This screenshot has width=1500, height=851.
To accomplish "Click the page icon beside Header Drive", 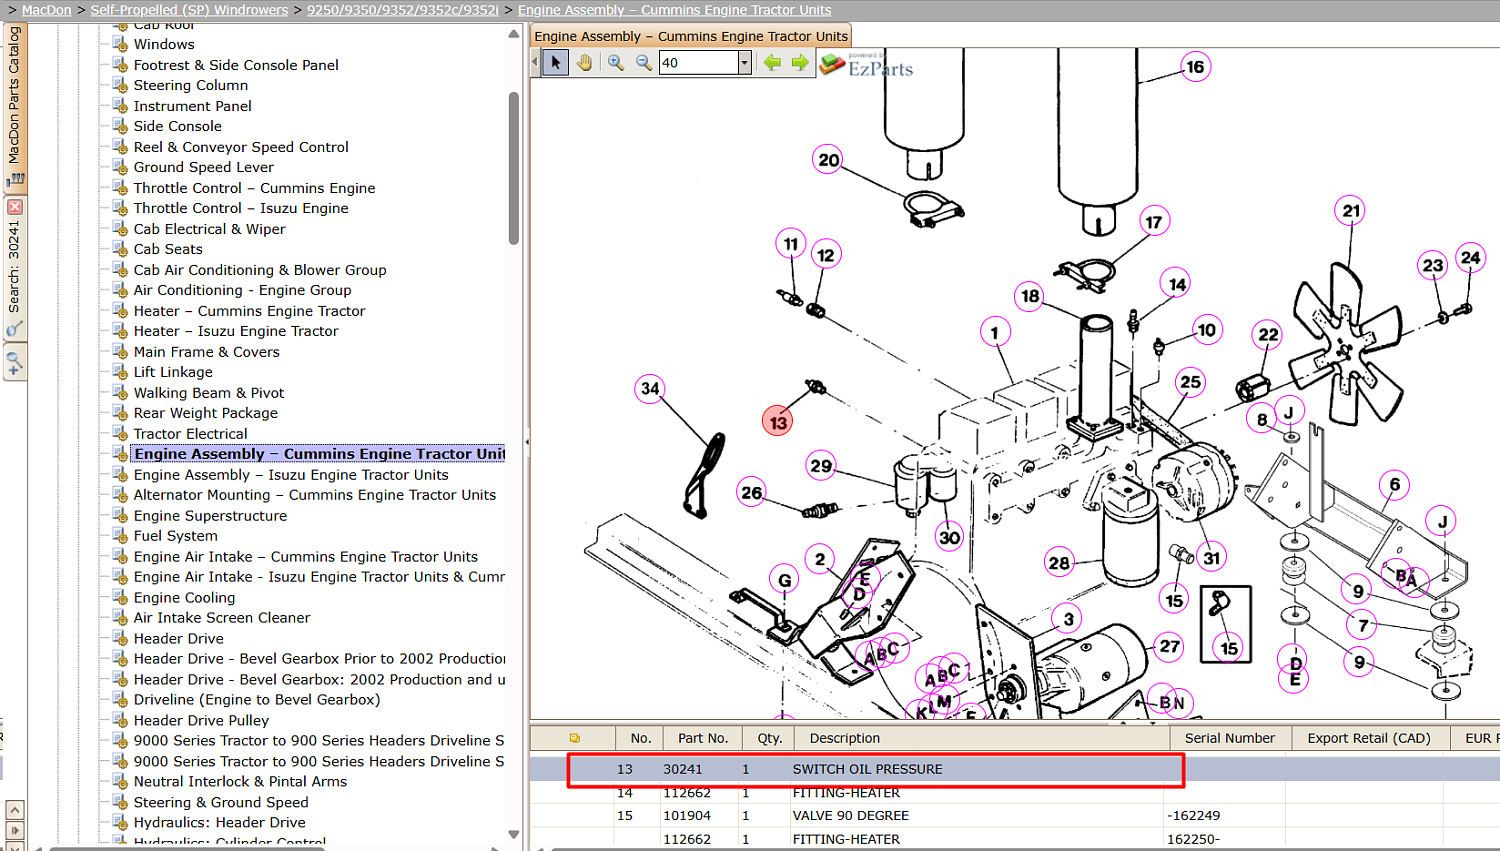I will tap(120, 639).
